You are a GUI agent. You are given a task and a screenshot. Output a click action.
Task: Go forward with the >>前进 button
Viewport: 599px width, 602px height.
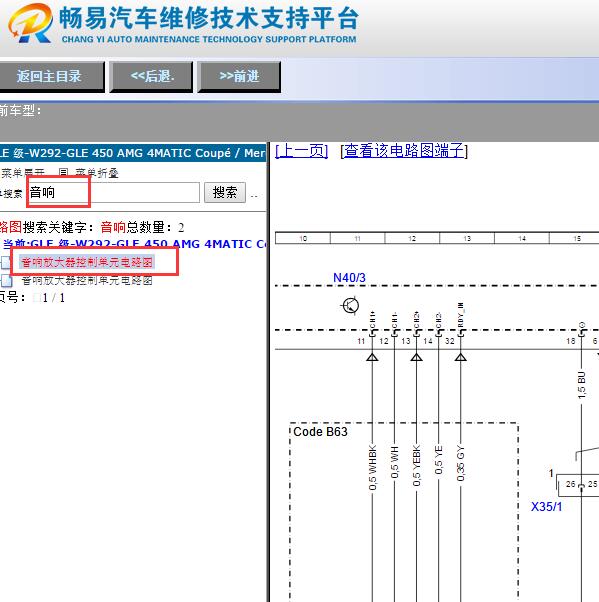click(x=239, y=76)
